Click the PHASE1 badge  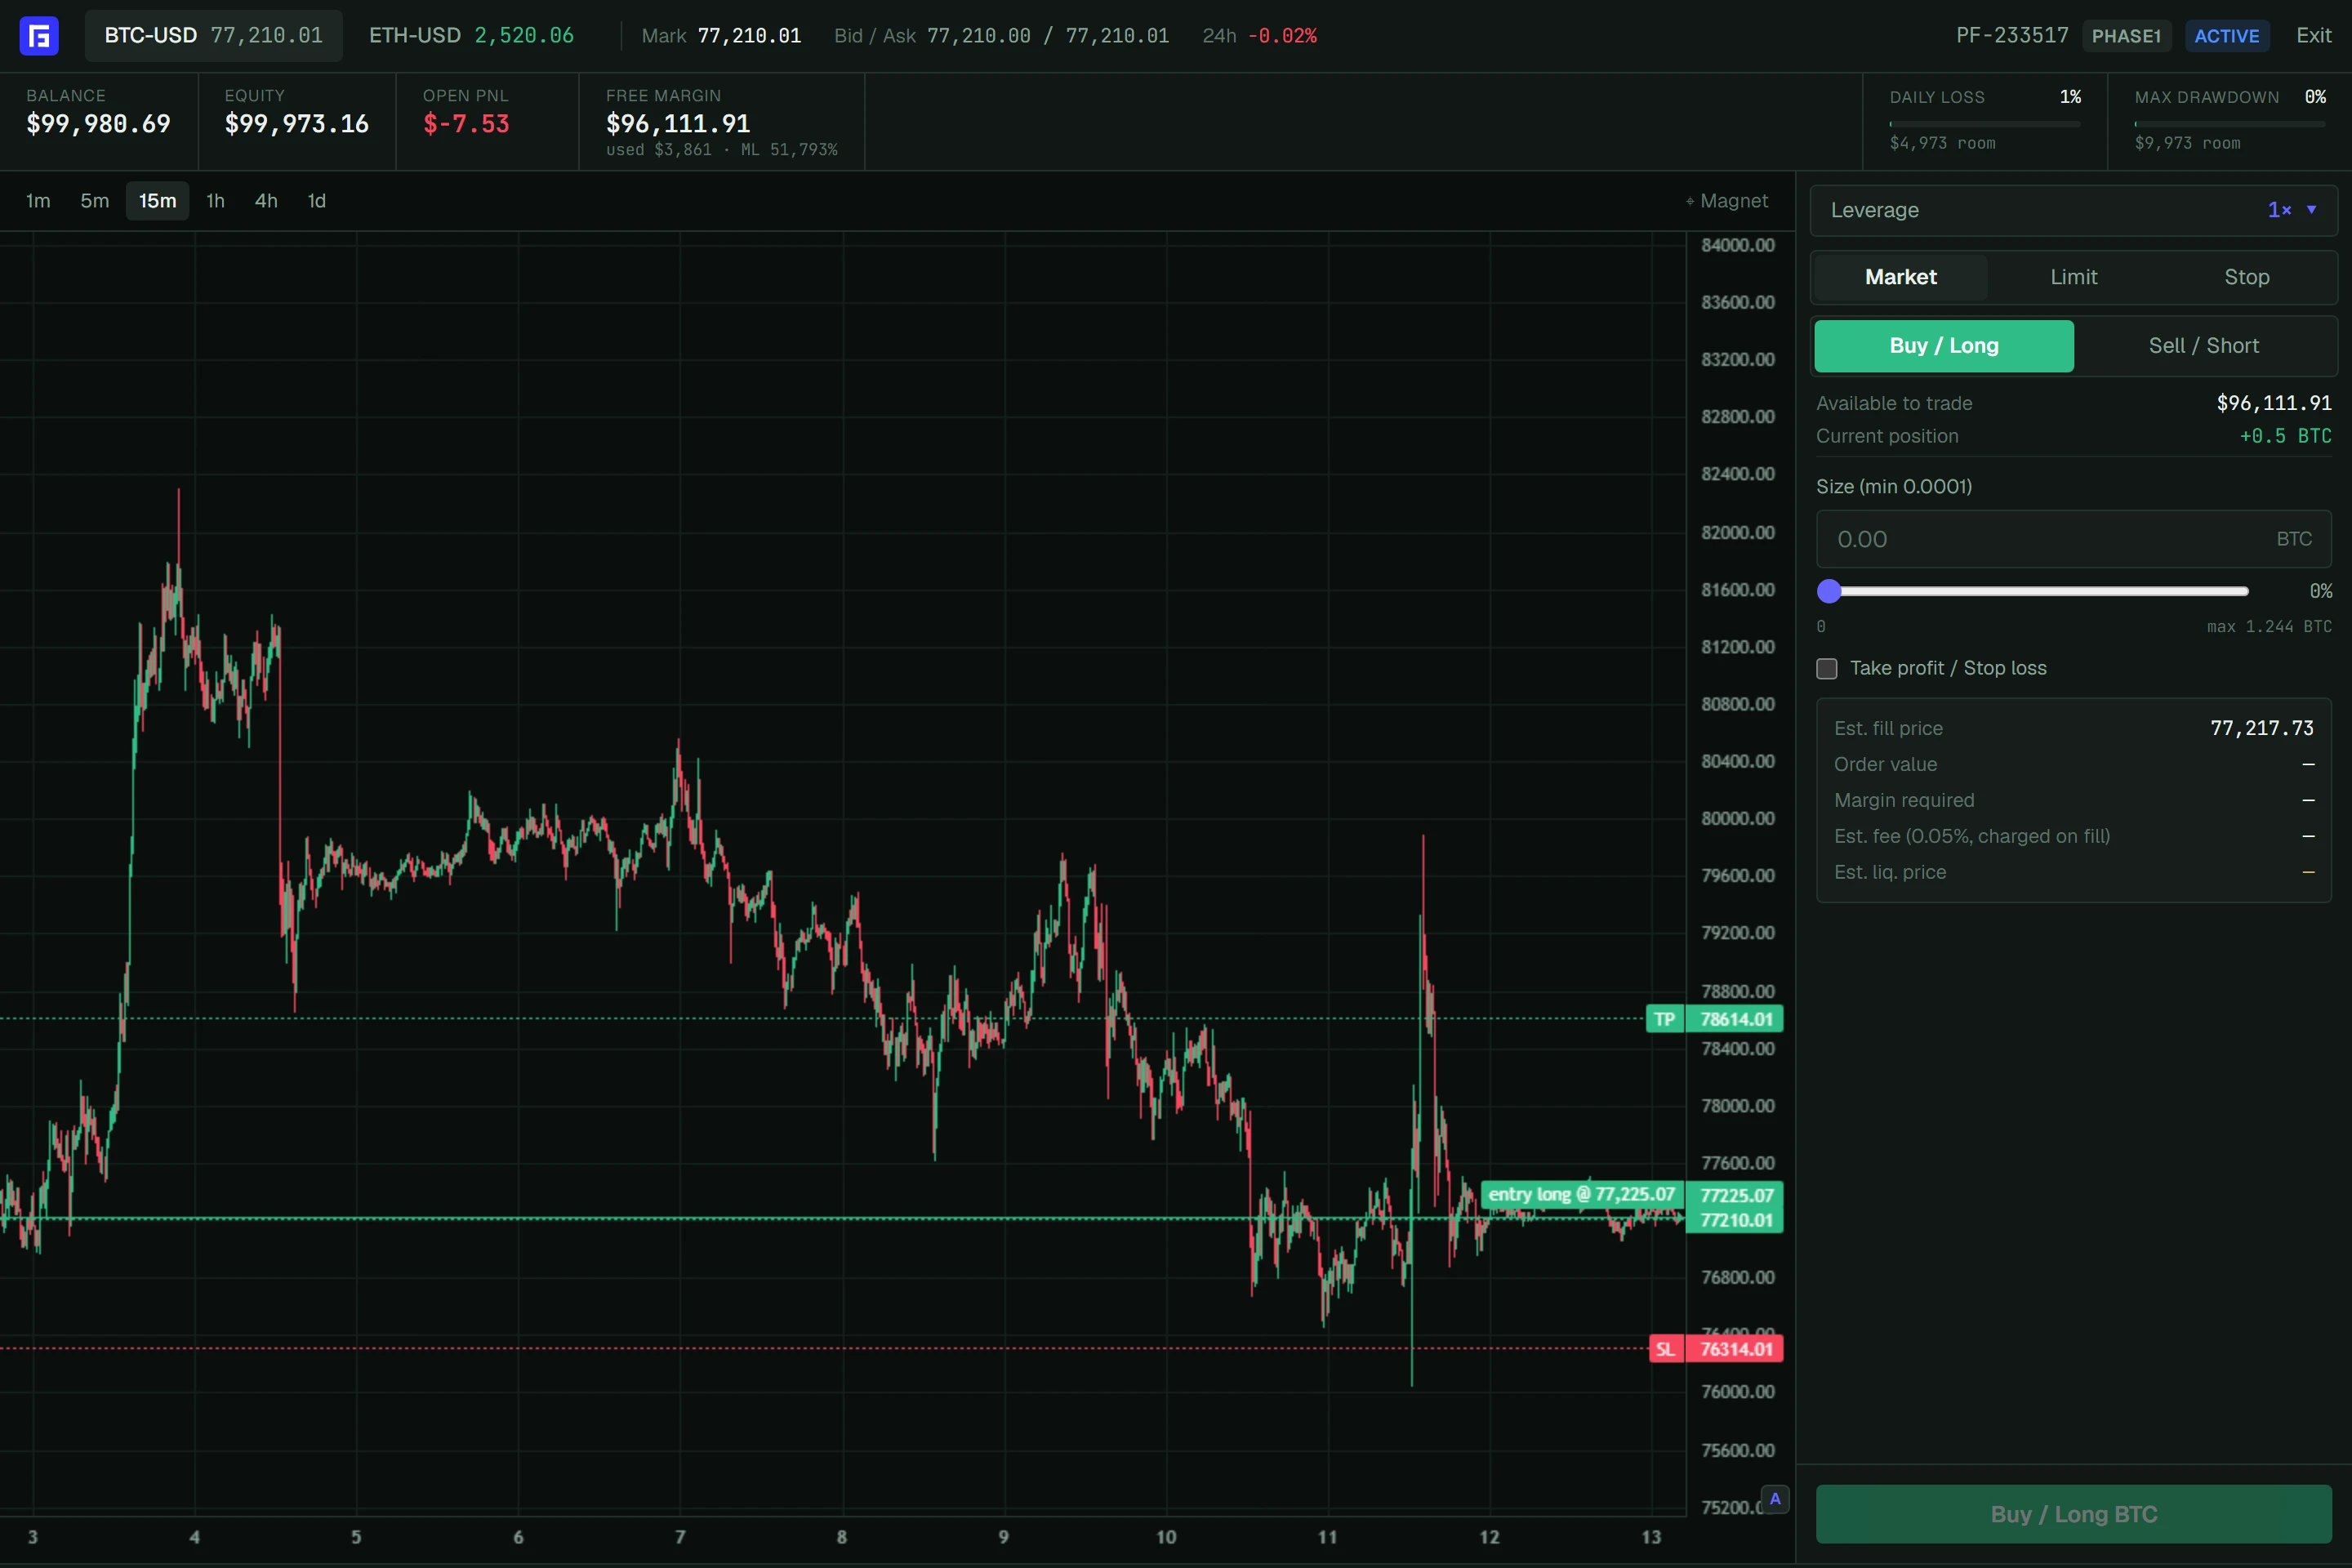click(2127, 36)
